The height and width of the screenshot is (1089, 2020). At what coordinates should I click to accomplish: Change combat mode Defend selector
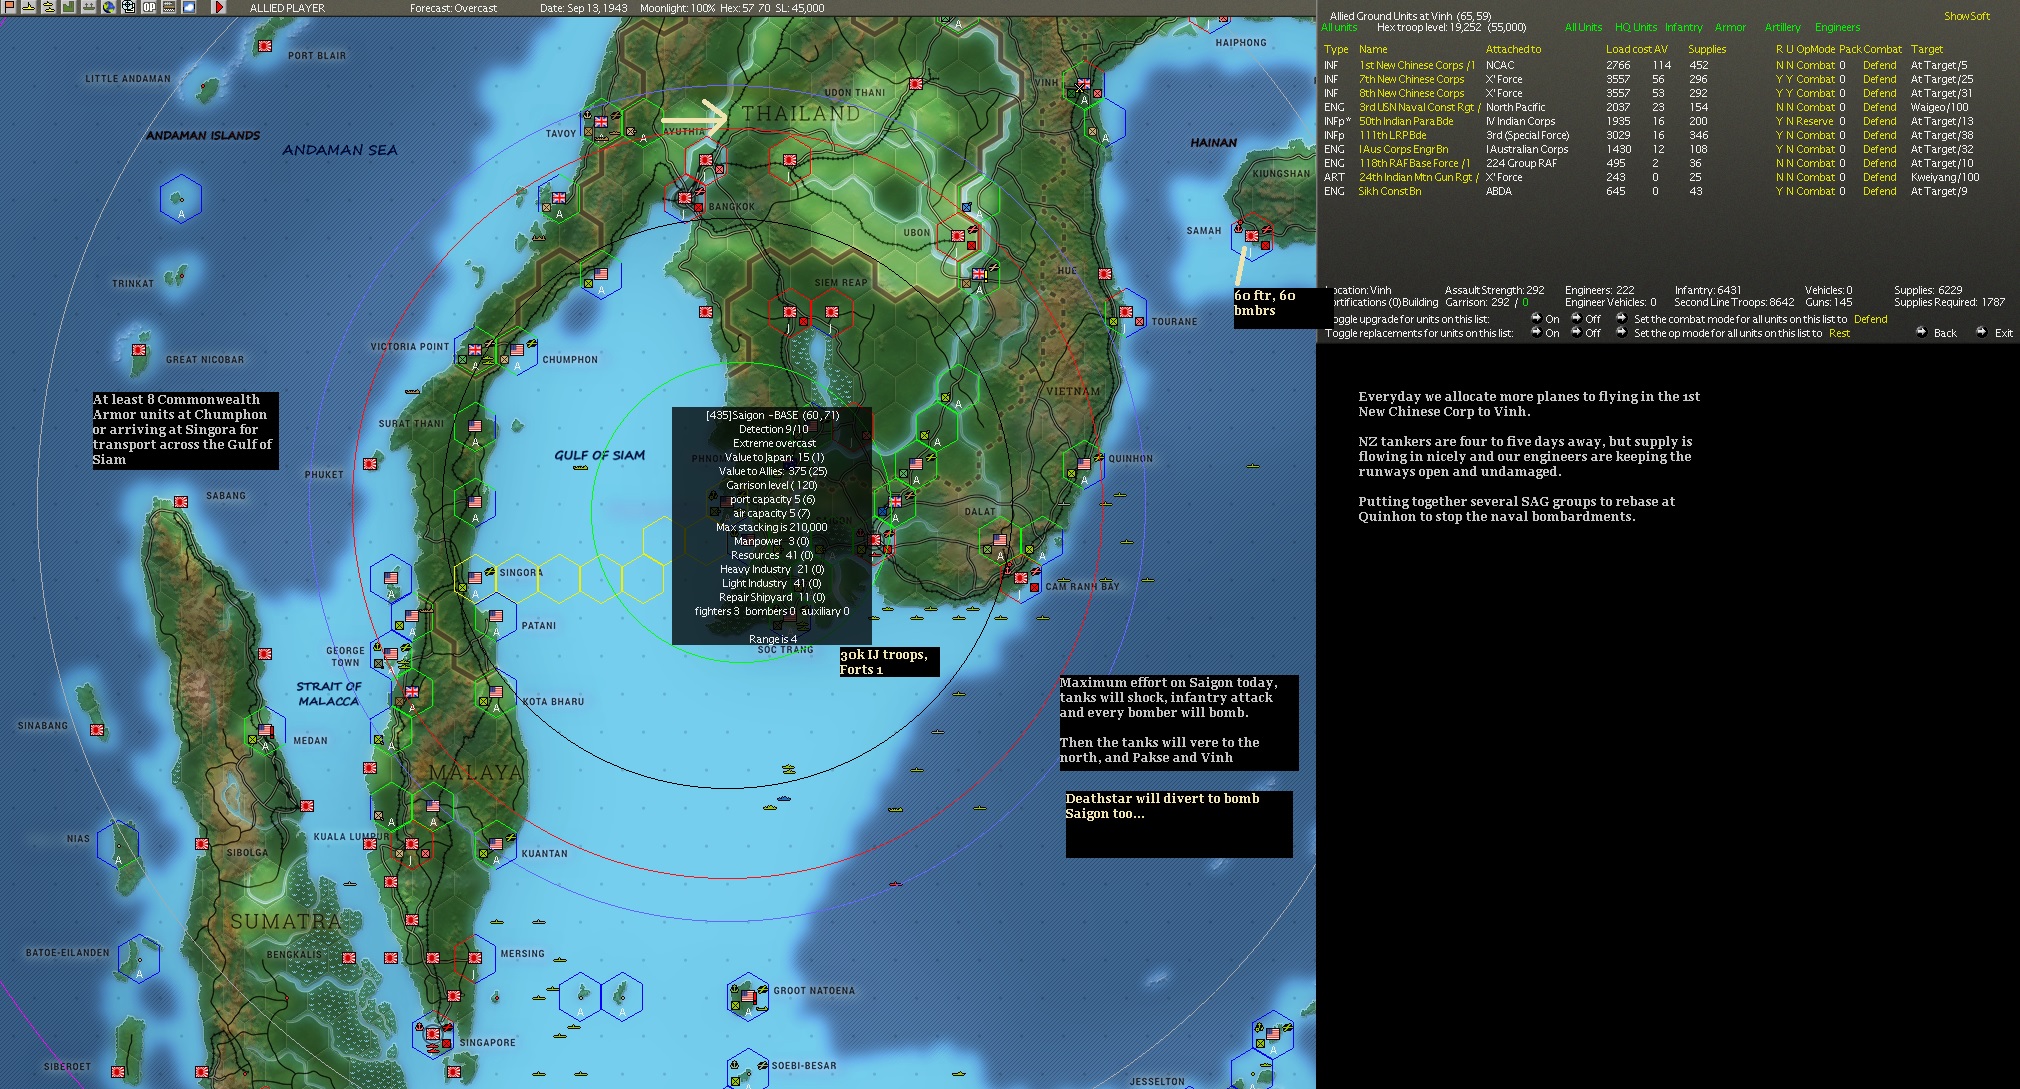click(1870, 319)
